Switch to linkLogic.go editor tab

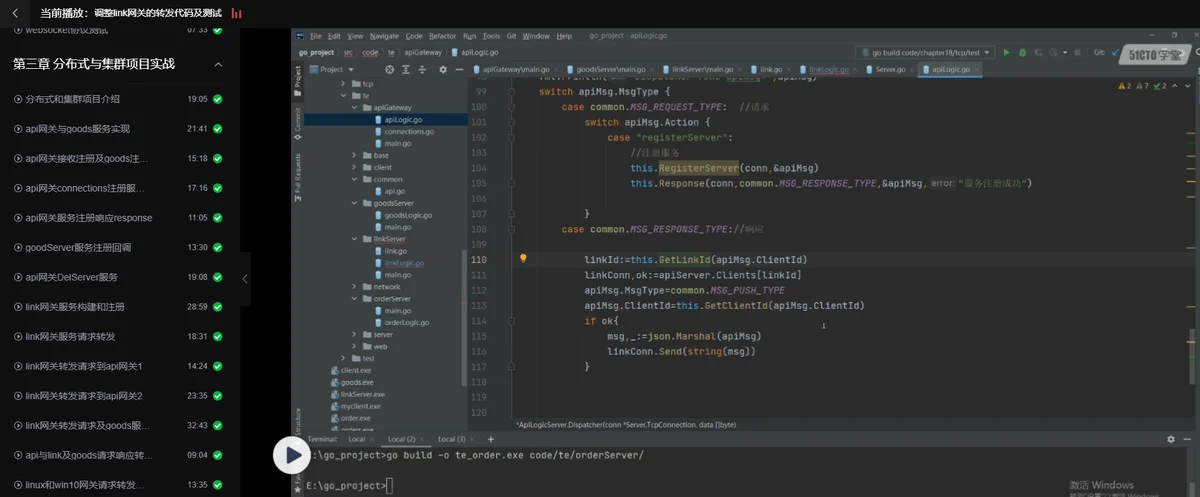tap(827, 70)
